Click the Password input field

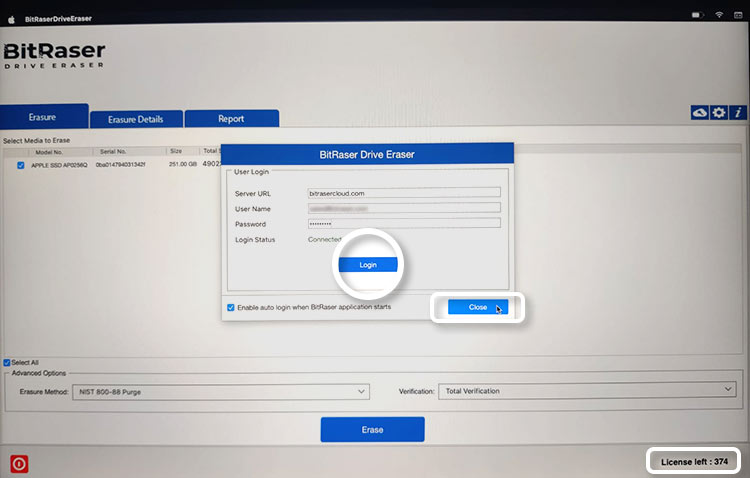tap(404, 223)
